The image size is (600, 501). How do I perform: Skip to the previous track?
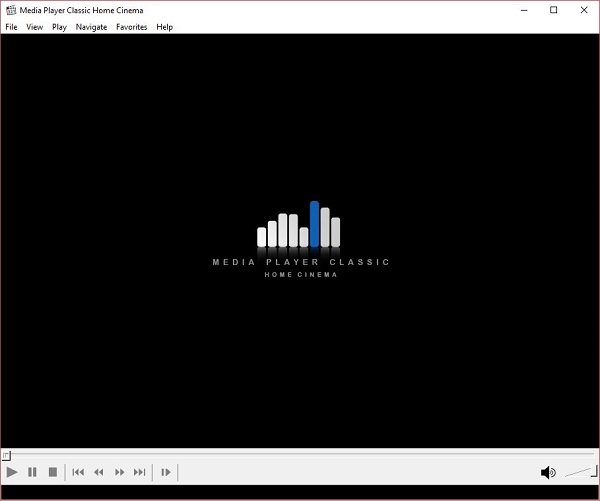coord(78,472)
